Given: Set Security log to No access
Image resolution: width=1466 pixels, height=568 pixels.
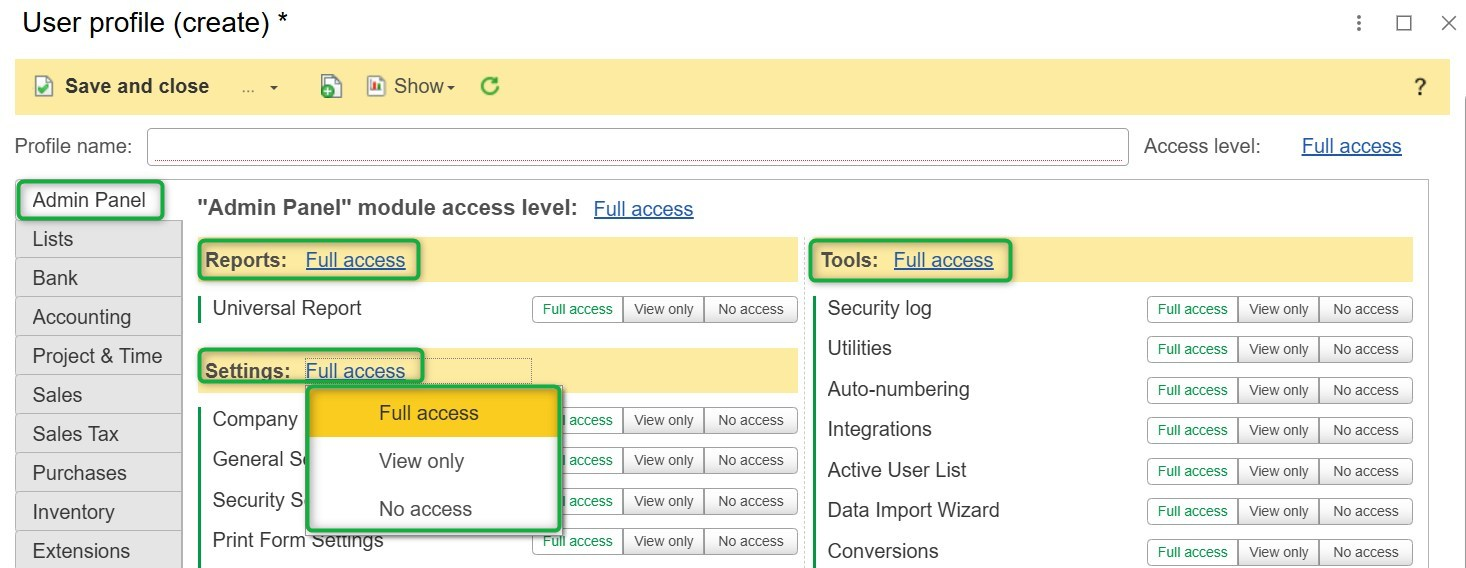Looking at the screenshot, I should tap(1365, 310).
